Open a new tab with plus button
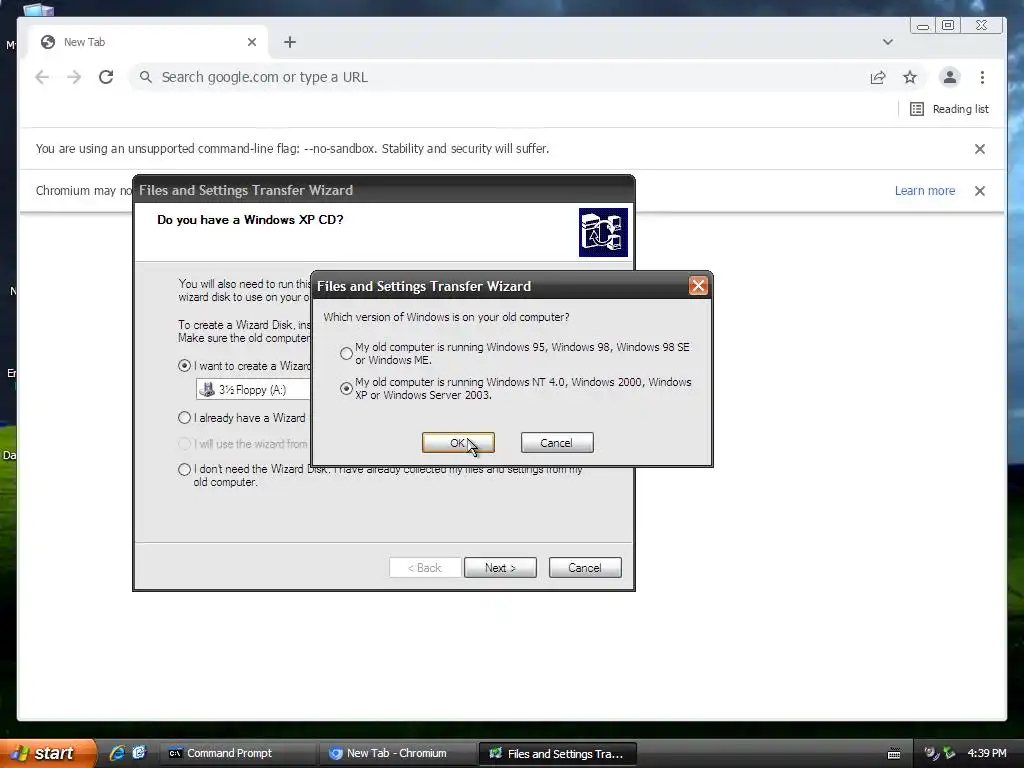 (x=290, y=42)
